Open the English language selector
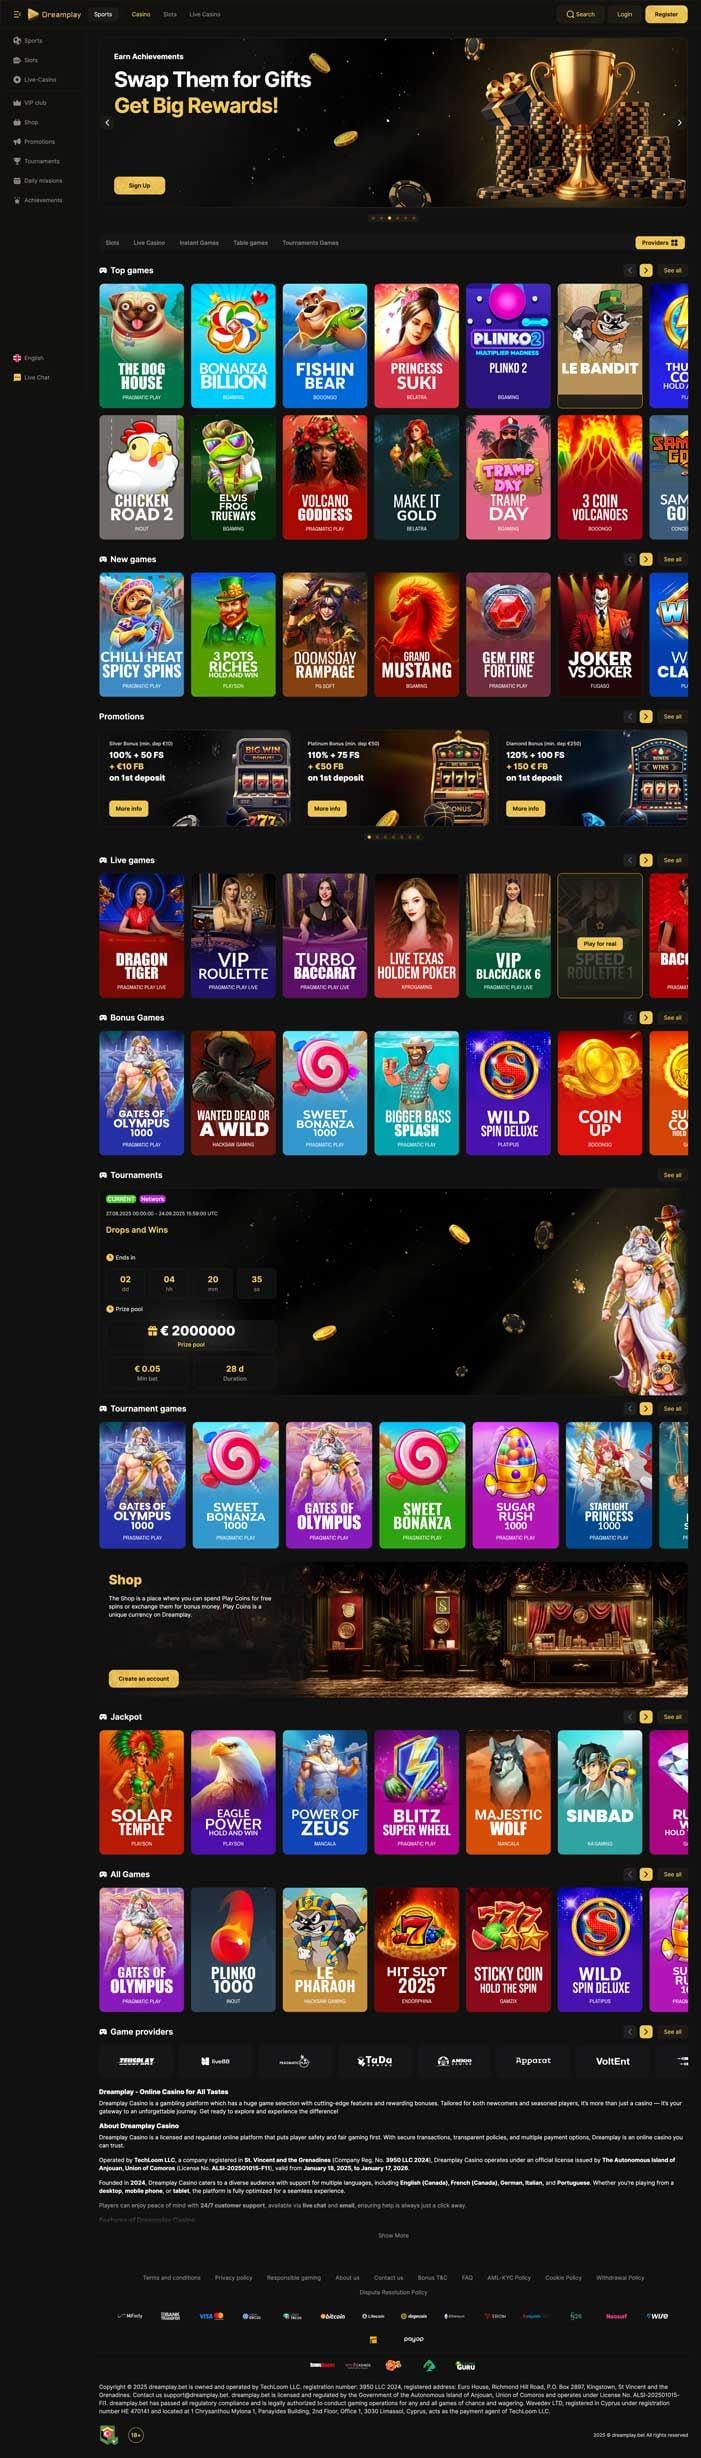The image size is (701, 2458). 29,358
